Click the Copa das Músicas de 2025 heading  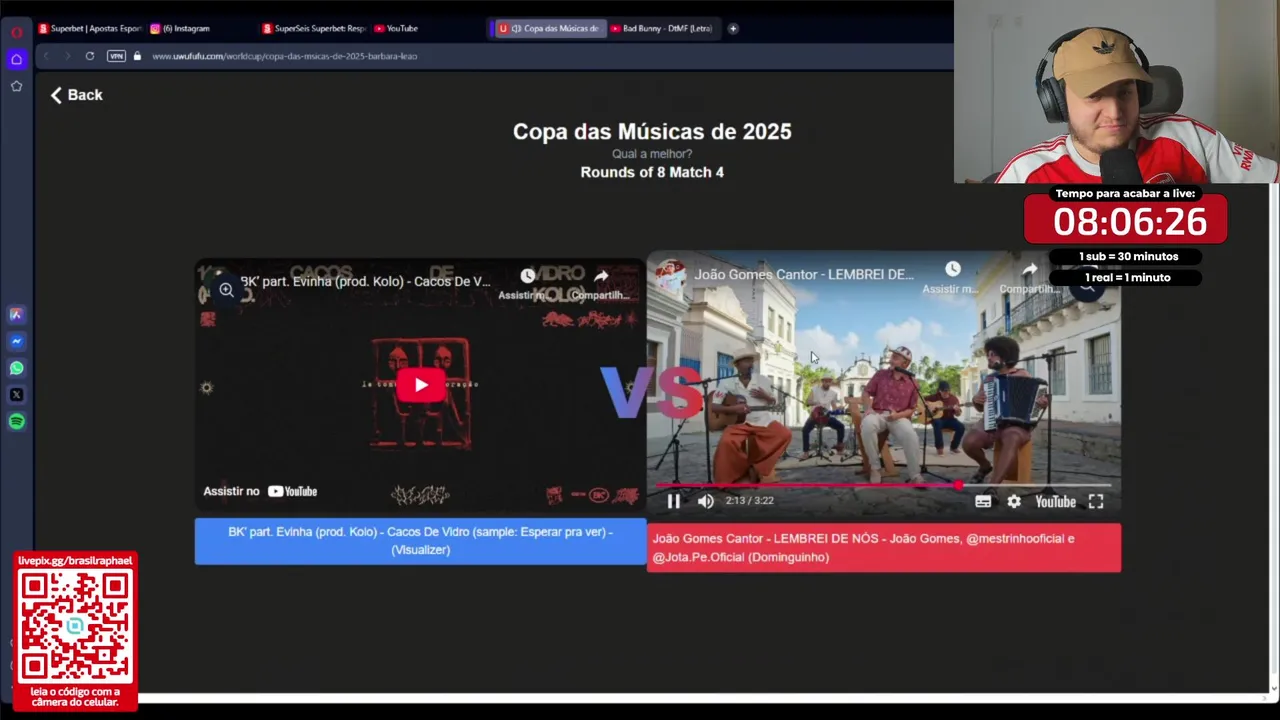tap(652, 132)
